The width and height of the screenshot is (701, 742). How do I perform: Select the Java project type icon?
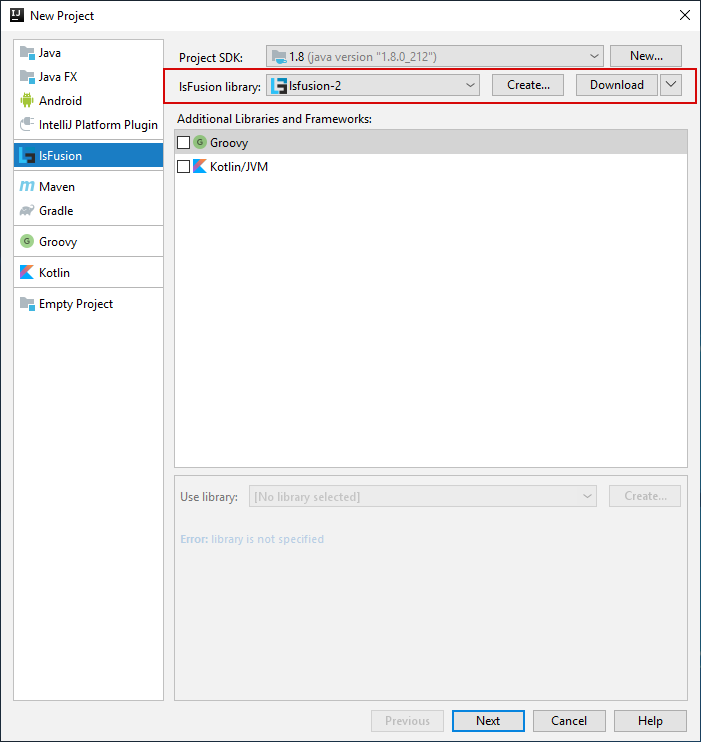point(27,52)
